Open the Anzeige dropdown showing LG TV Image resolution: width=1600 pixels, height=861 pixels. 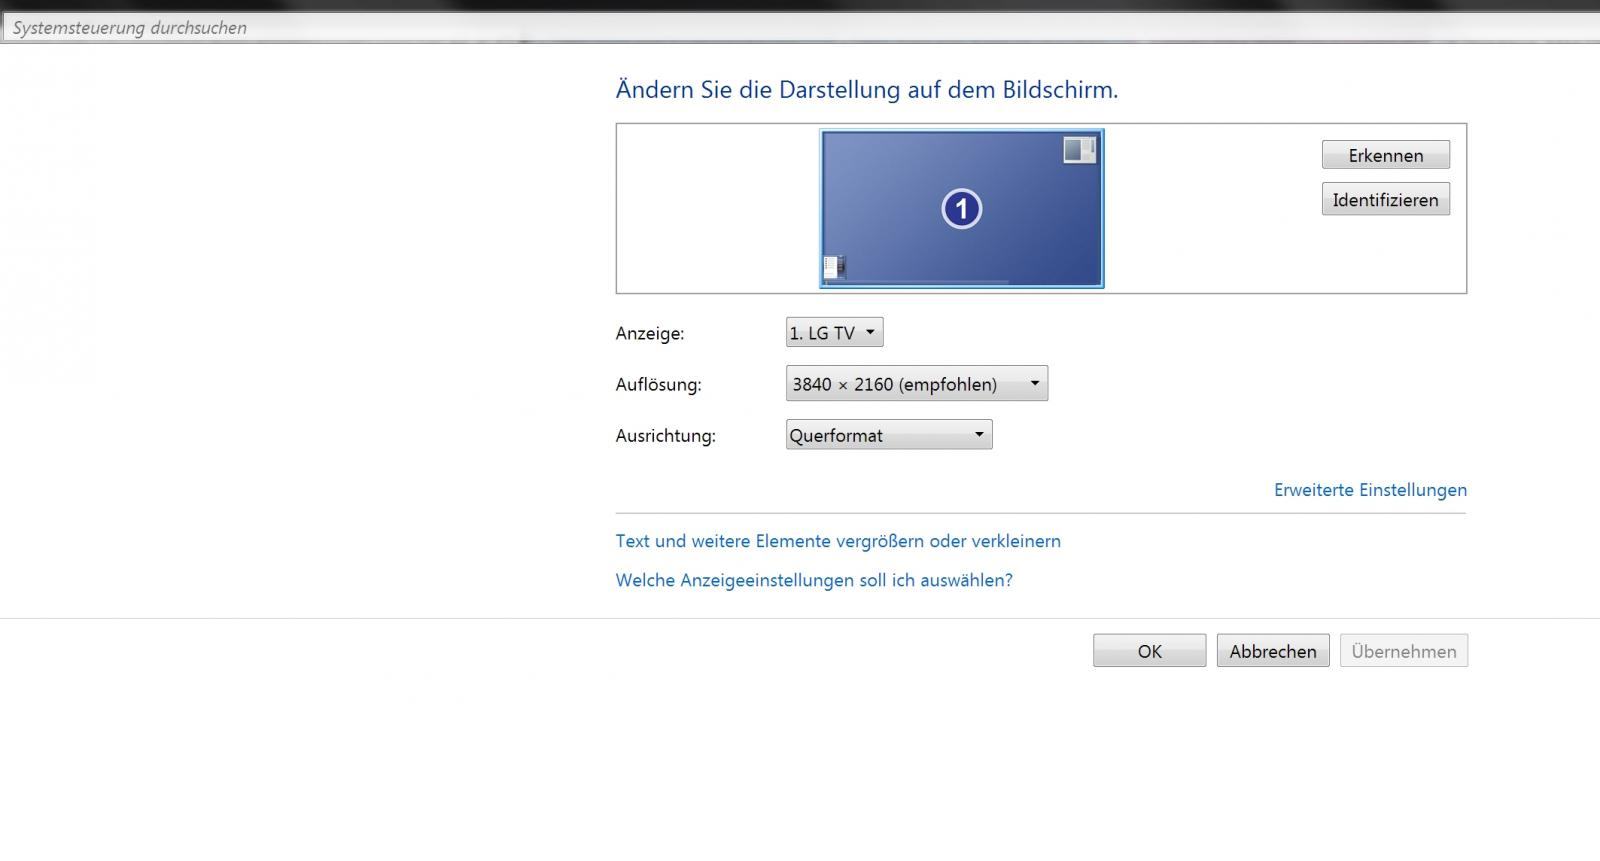(x=834, y=332)
